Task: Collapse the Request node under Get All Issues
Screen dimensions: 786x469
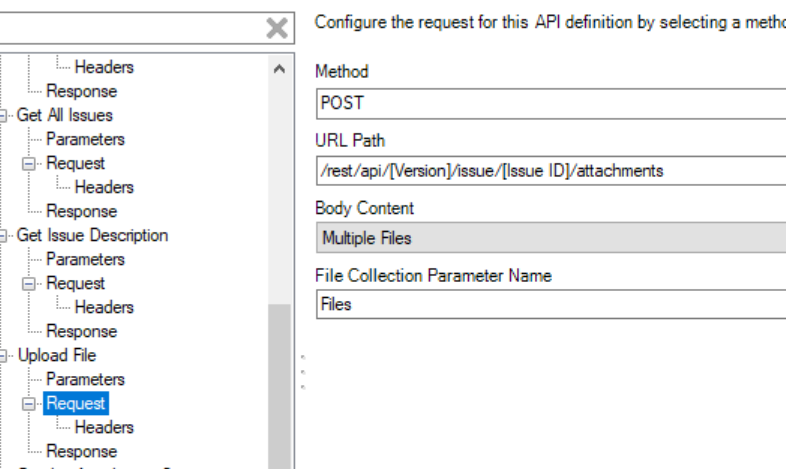Action: pos(28,163)
